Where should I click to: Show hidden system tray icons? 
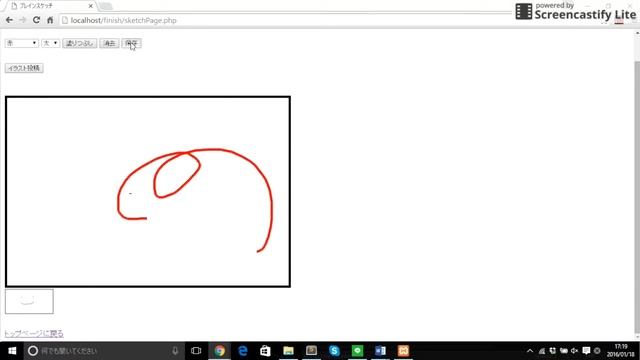(530, 351)
